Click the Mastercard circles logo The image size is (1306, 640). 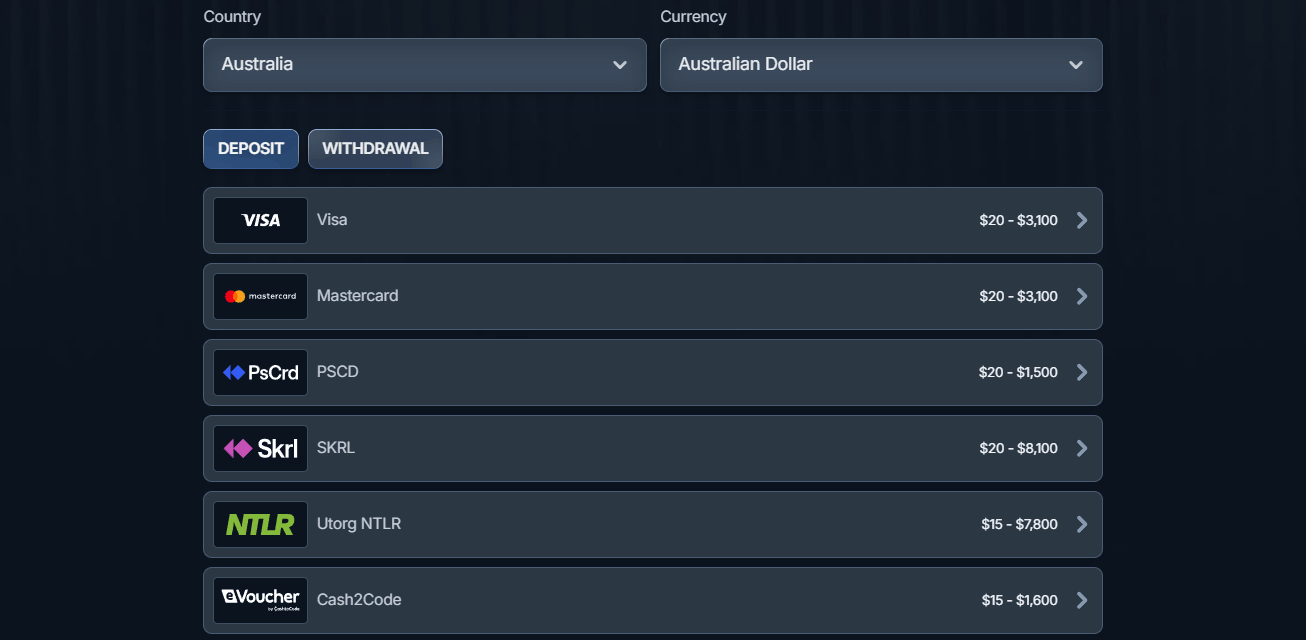click(x=238, y=296)
